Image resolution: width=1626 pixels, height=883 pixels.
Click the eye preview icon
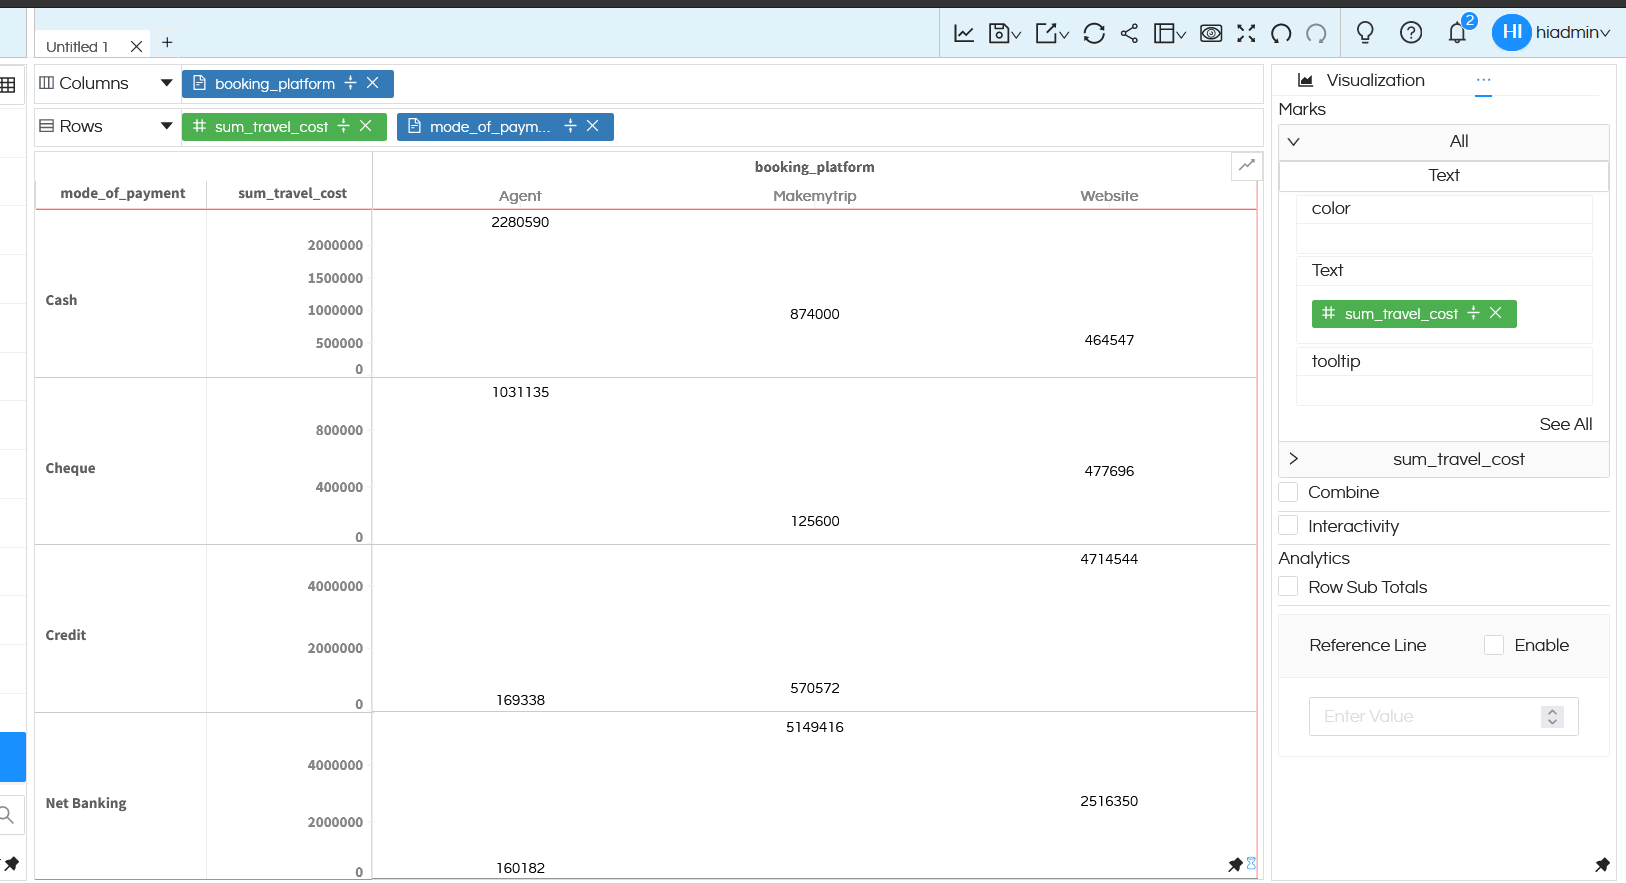point(1211,33)
